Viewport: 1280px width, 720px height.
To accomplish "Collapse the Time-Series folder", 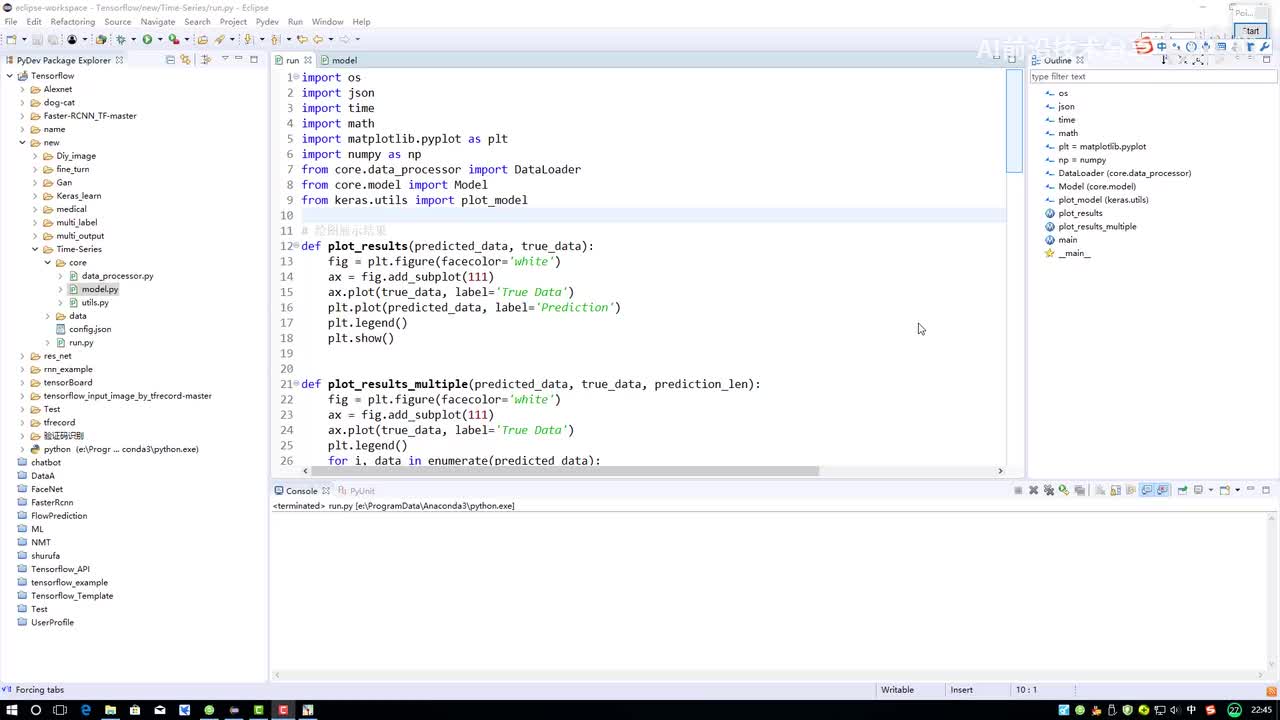I will (x=35, y=249).
